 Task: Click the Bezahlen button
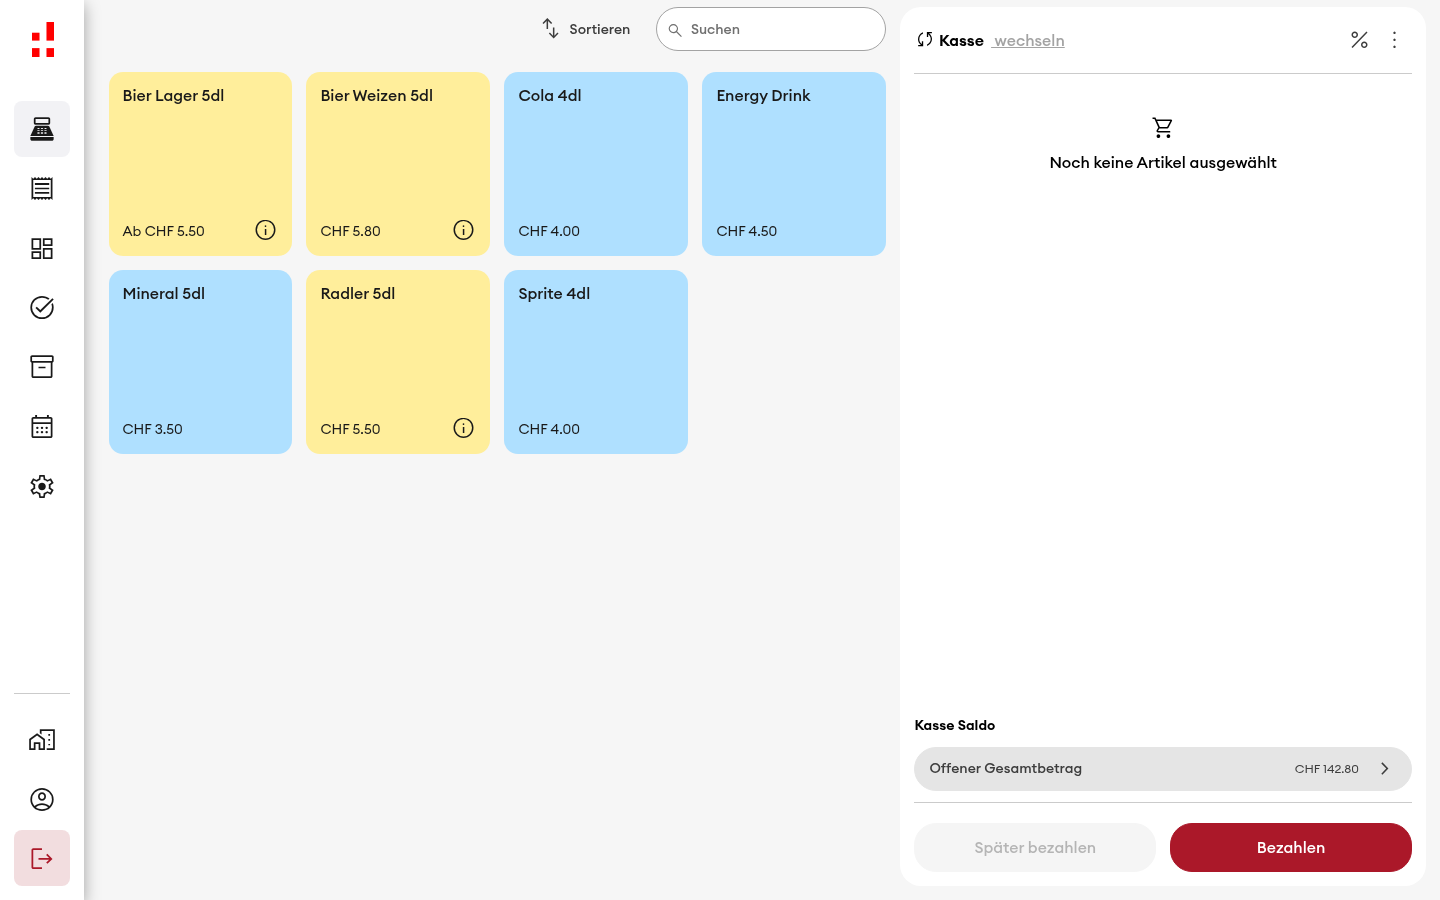click(x=1291, y=848)
